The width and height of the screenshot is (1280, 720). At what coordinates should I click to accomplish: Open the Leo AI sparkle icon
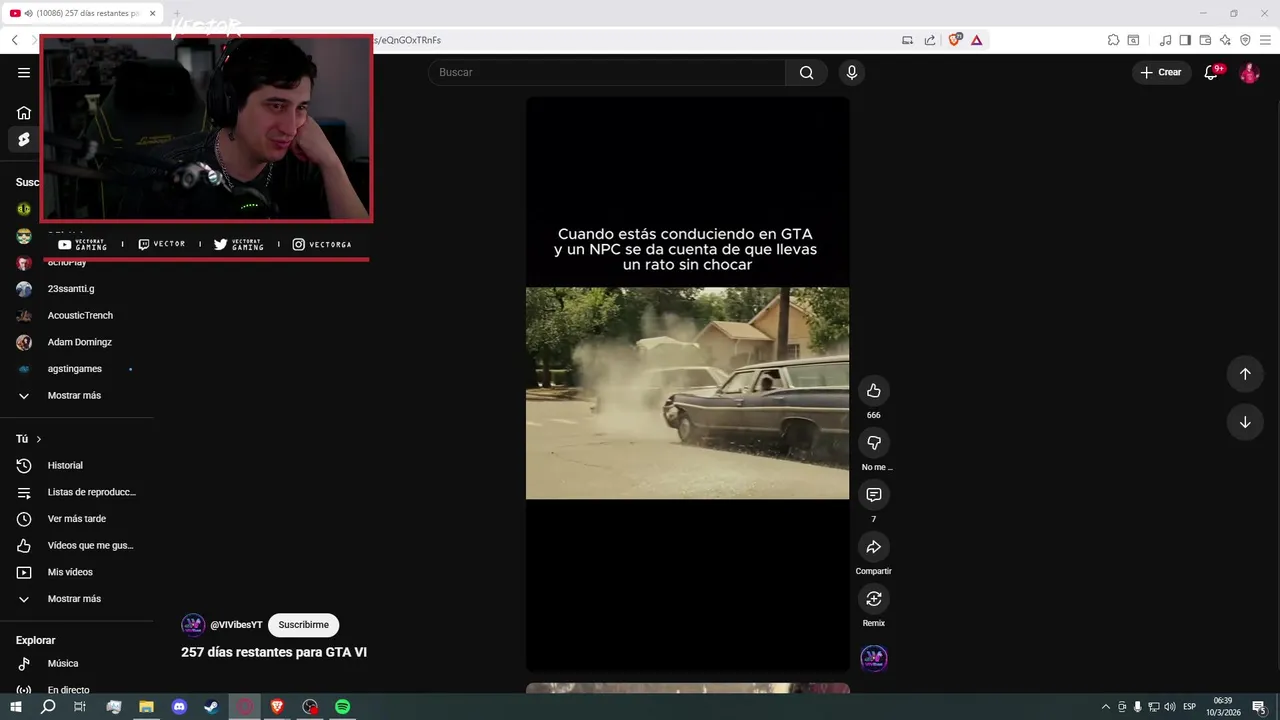tap(1225, 40)
